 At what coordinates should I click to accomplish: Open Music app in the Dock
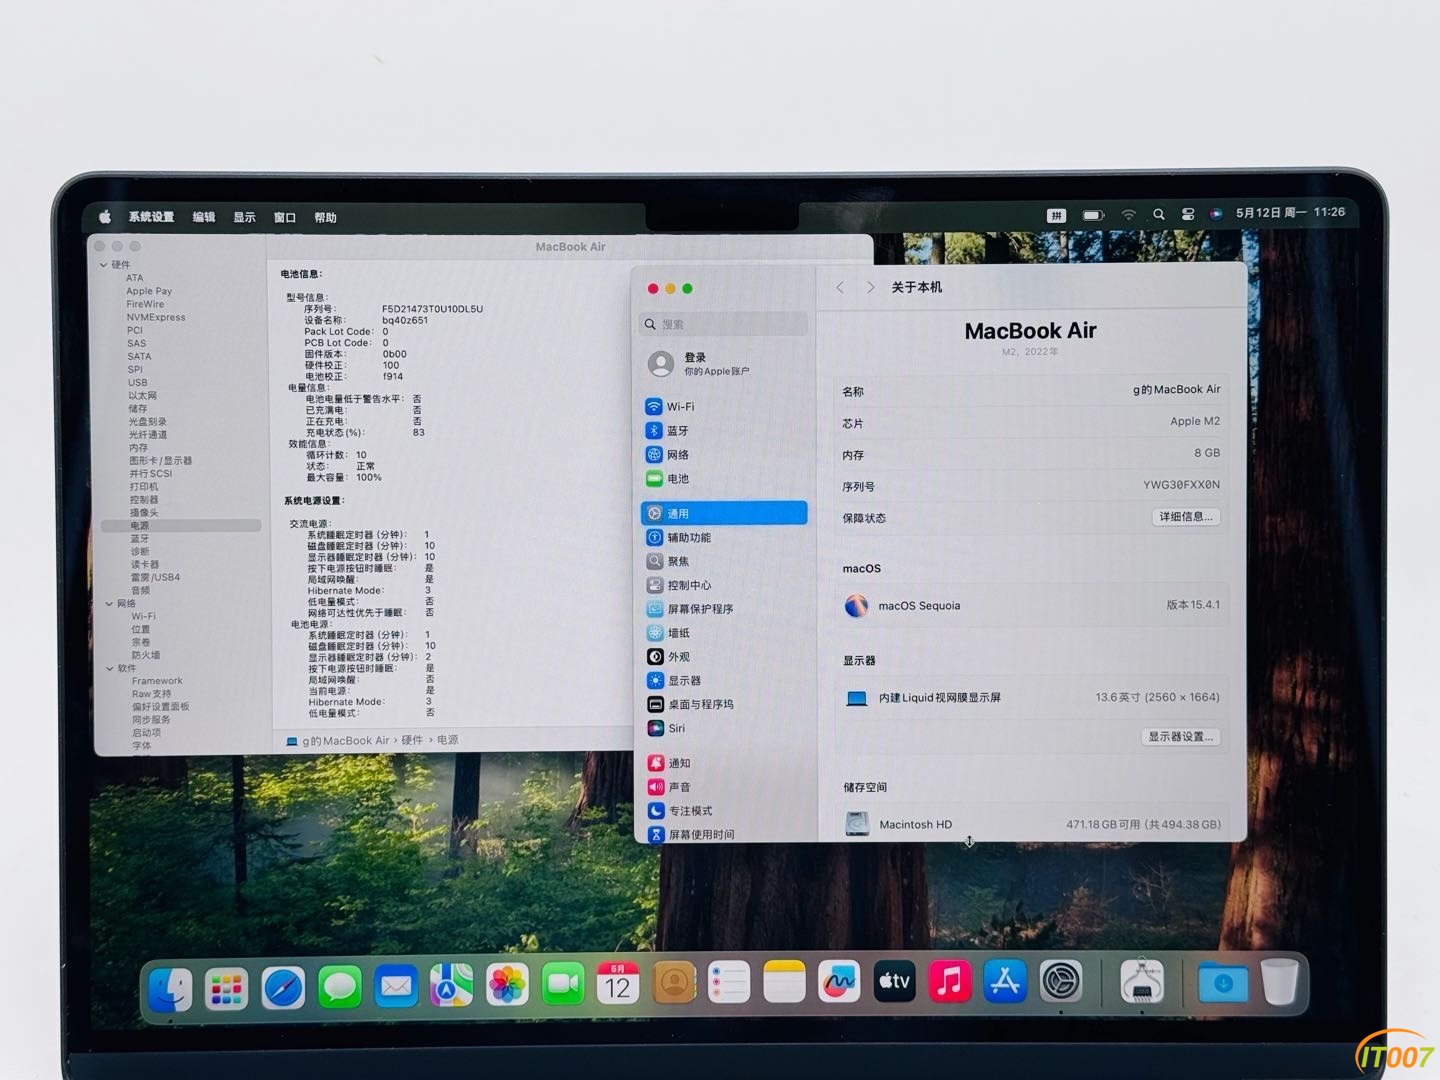point(950,981)
